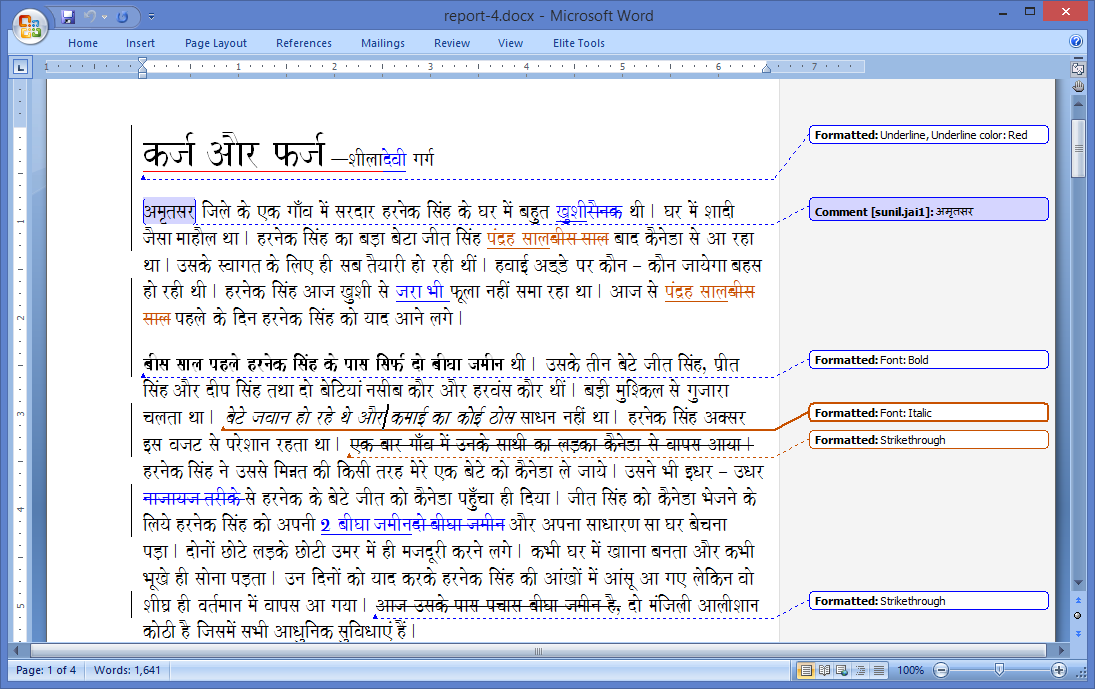Switch to Outline view
Image resolution: width=1095 pixels, height=689 pixels.
coord(860,671)
